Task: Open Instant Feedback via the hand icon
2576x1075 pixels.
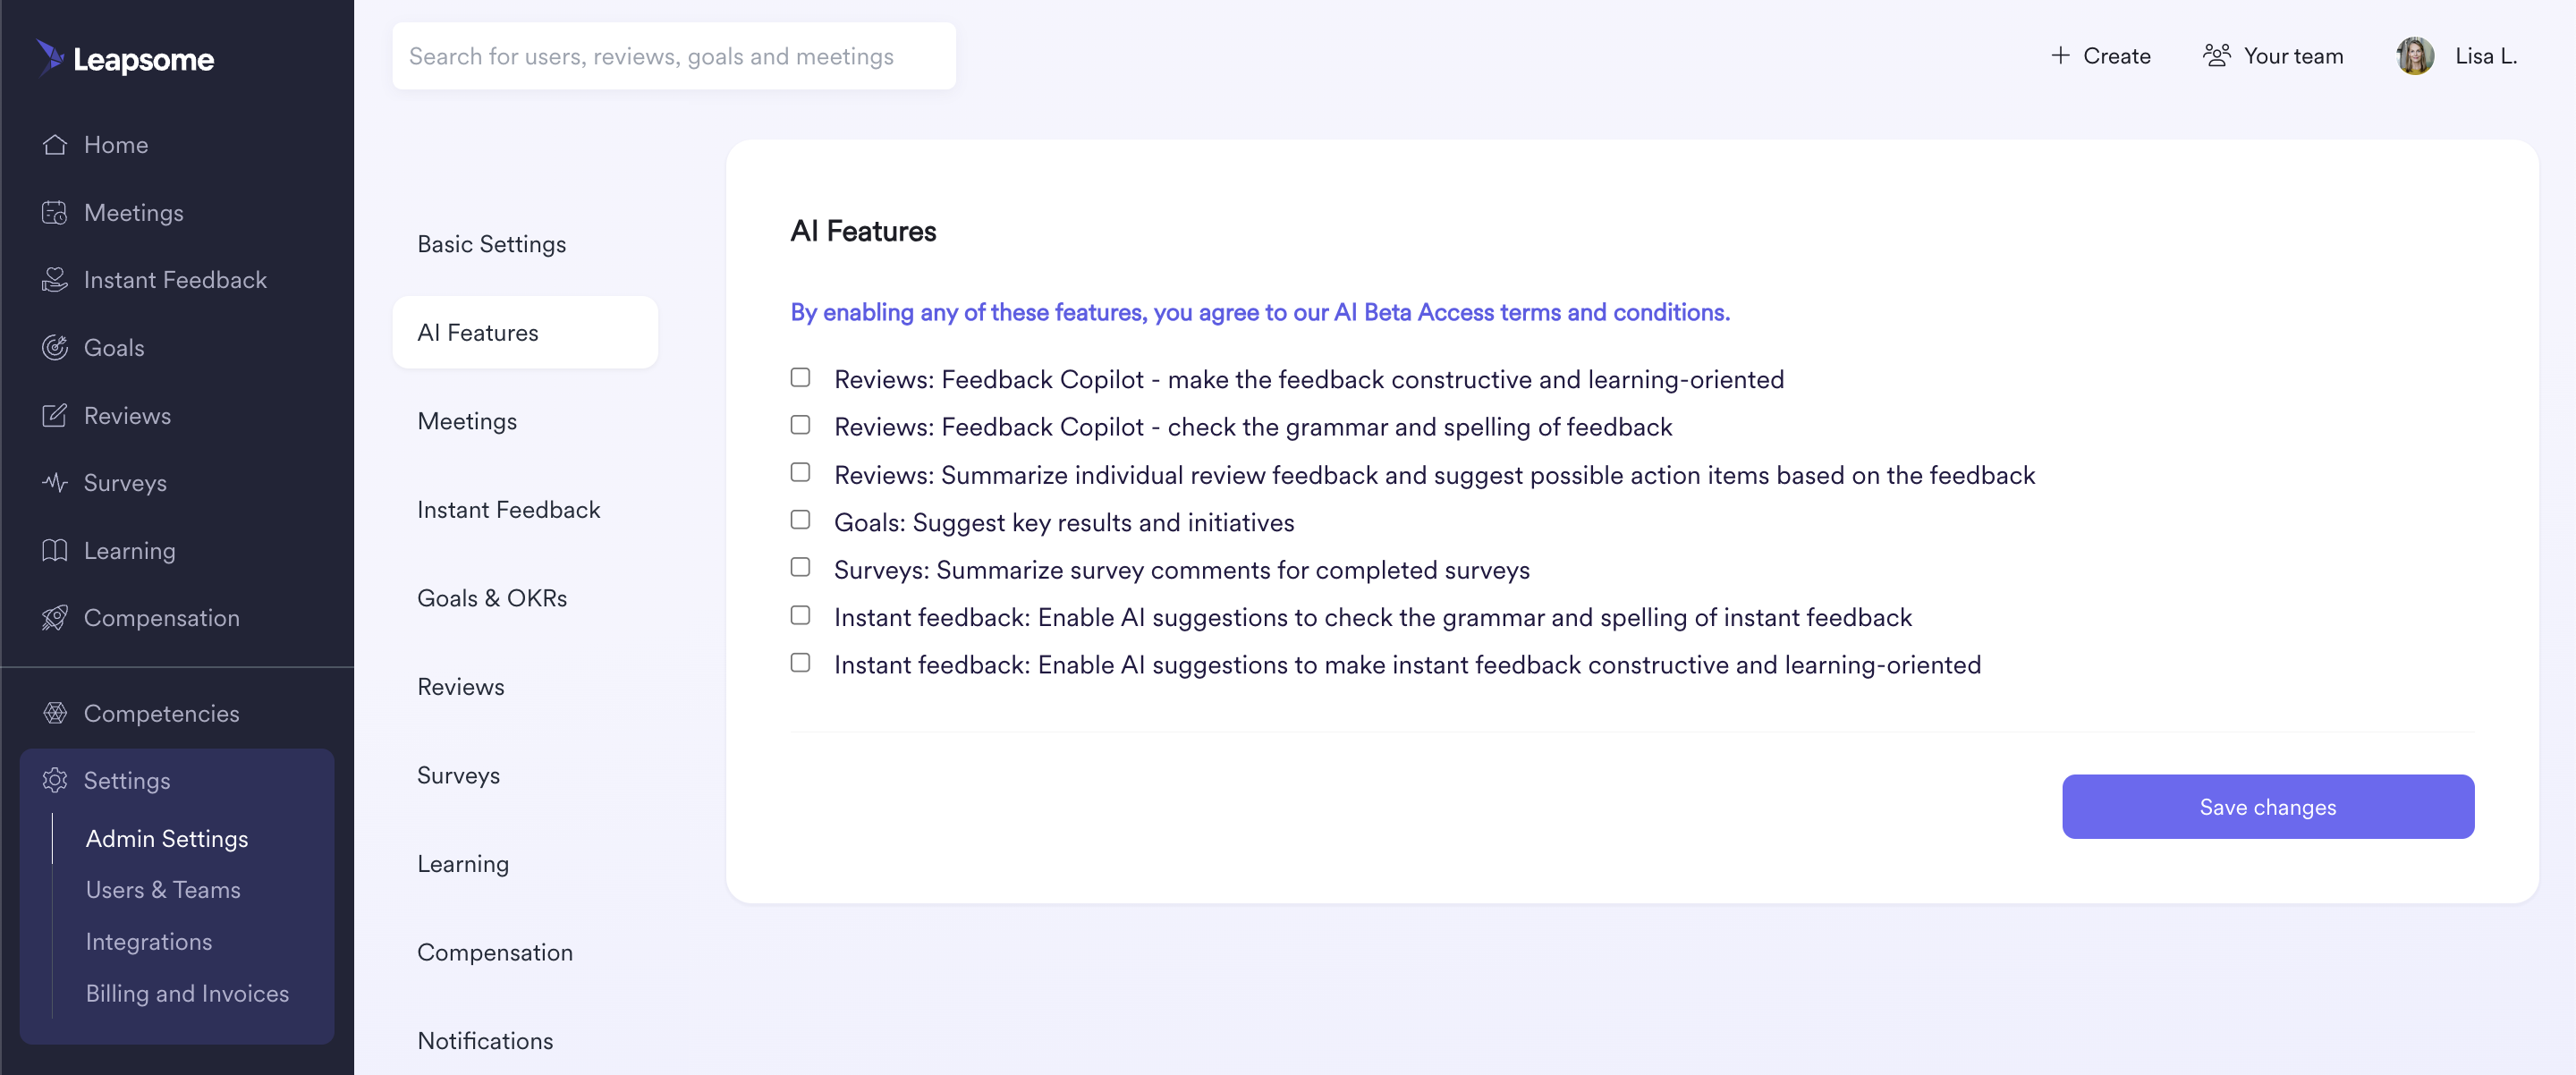Action: click(55, 280)
